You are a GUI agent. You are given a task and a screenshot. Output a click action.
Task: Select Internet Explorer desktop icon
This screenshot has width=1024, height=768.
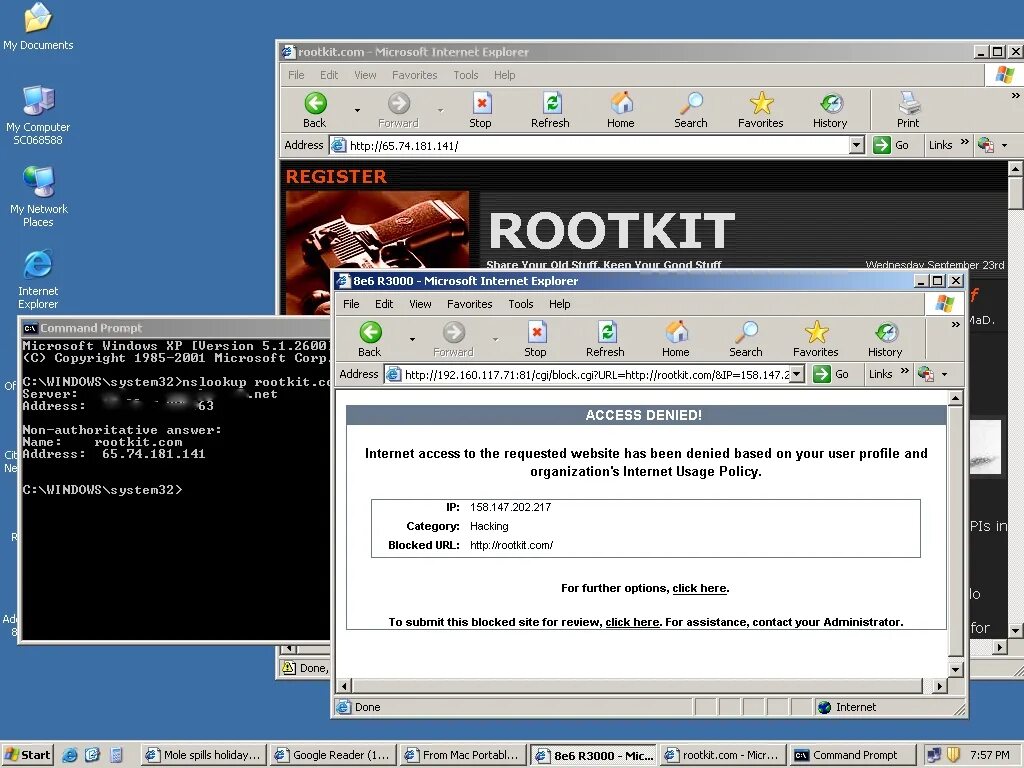pyautogui.click(x=38, y=279)
